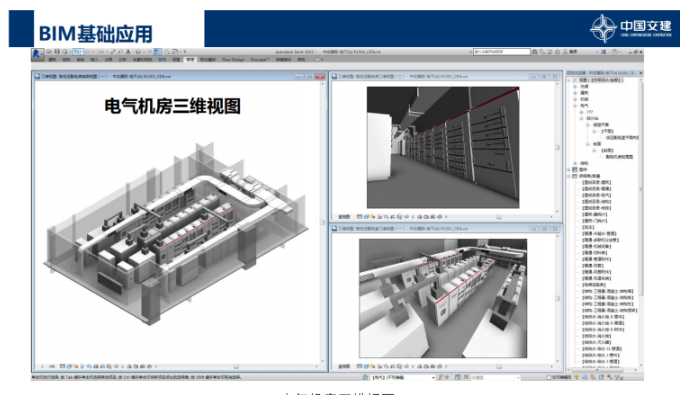Click the Text tool icon in quick access toolbar
This screenshot has height=395, width=685.
(128, 52)
